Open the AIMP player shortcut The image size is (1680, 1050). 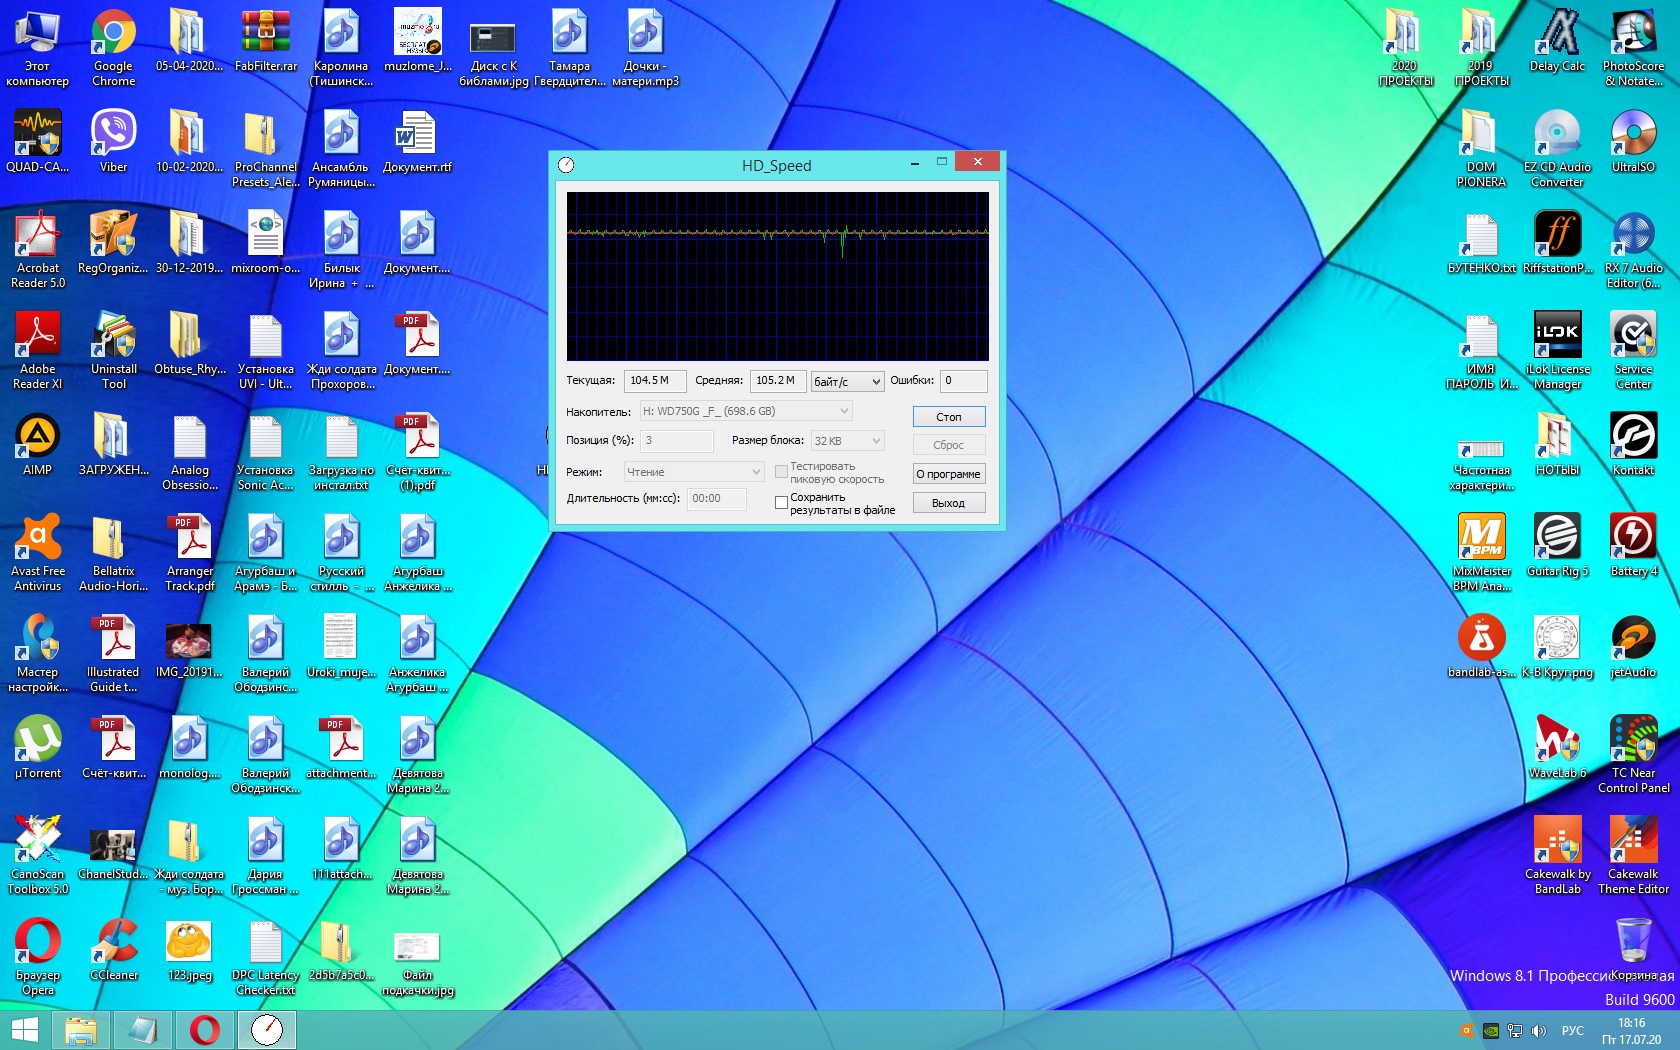[x=37, y=437]
